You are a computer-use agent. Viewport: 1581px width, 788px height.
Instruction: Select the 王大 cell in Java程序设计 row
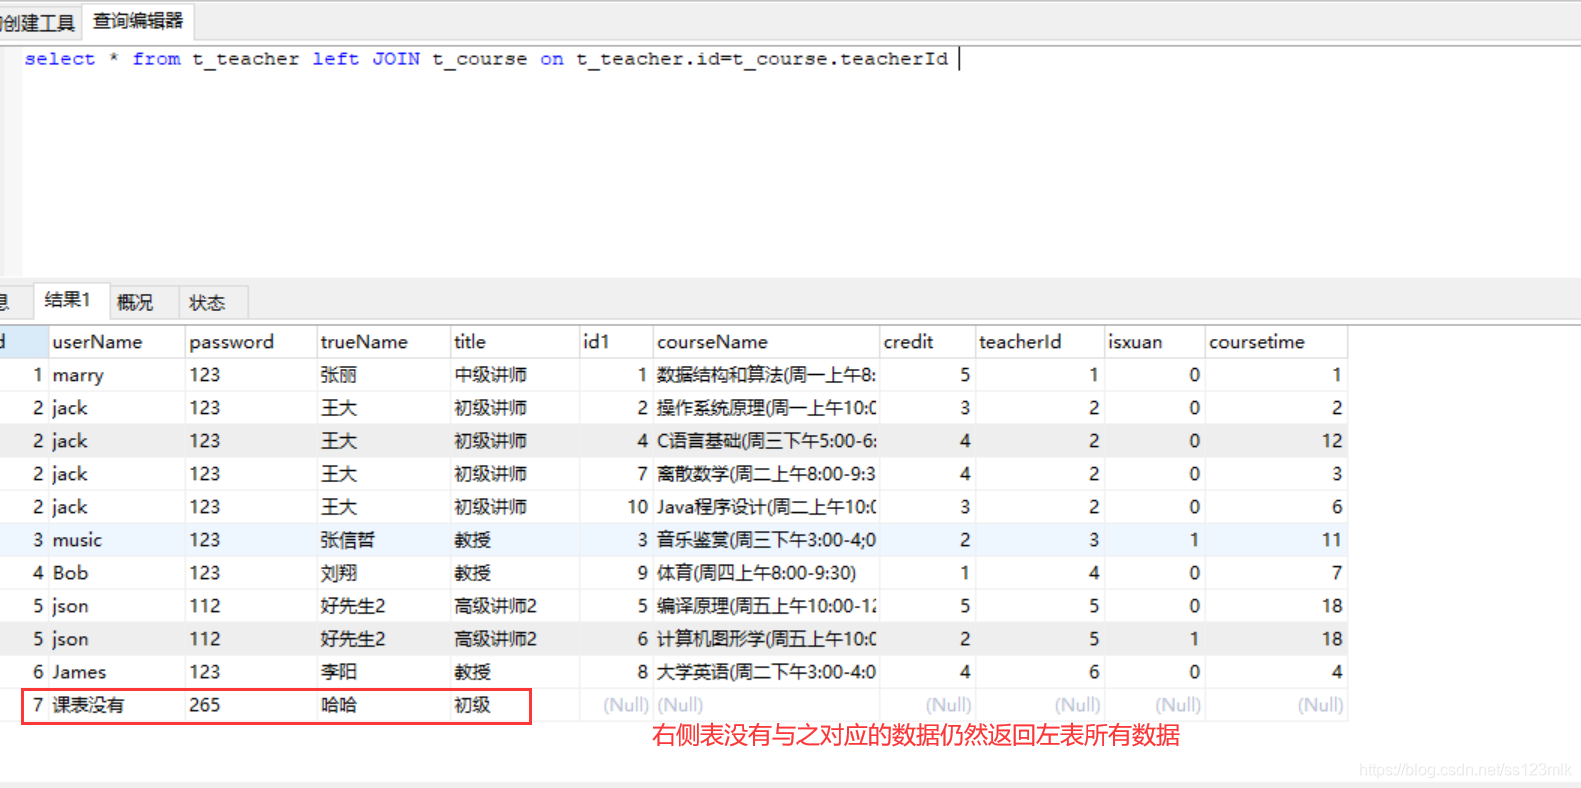(384, 507)
